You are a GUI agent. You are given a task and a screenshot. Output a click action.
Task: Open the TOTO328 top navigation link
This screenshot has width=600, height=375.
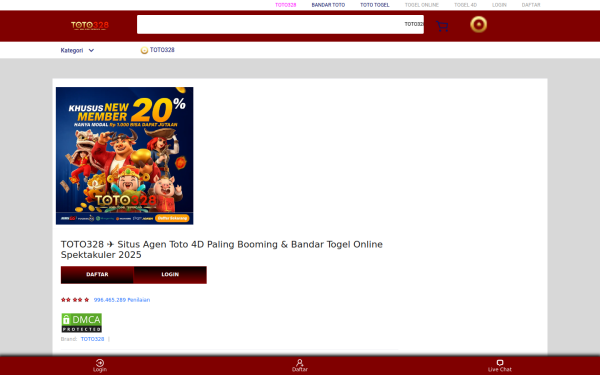click(x=285, y=5)
